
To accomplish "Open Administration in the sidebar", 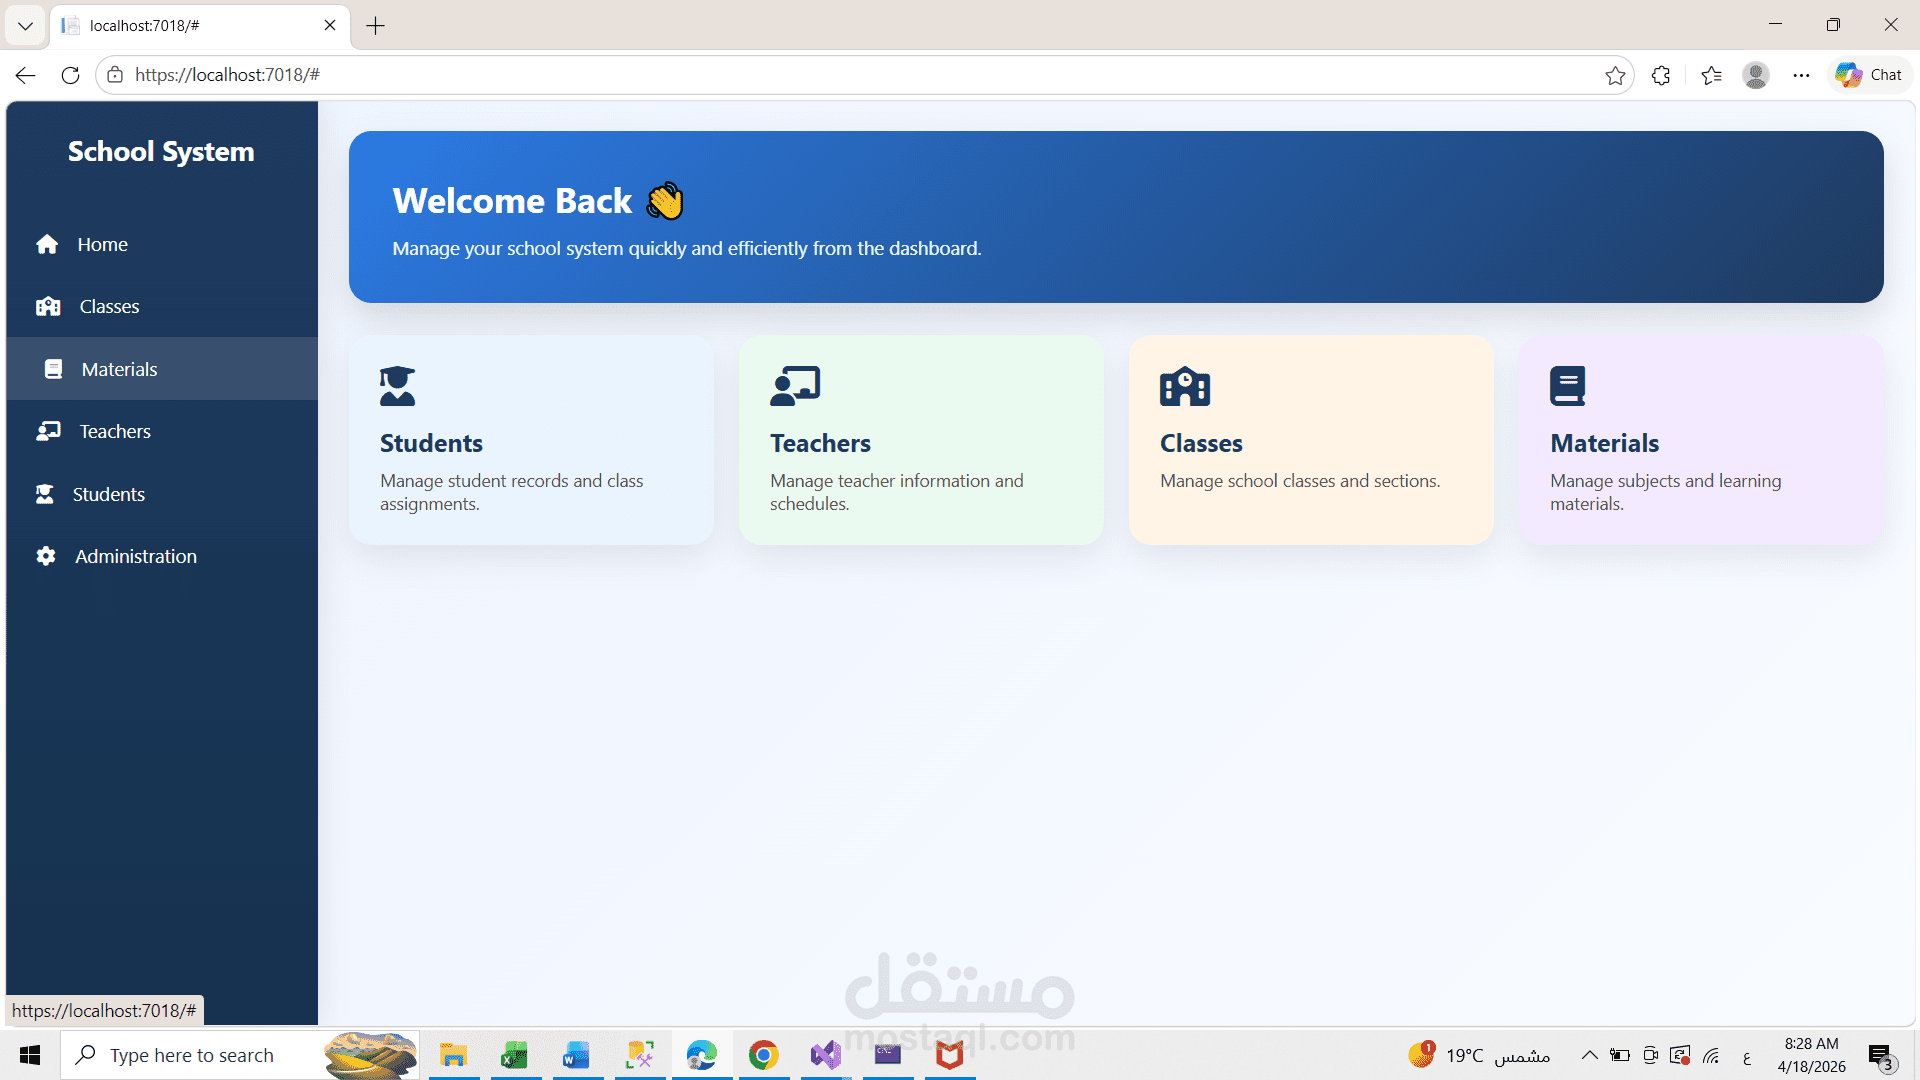I will [162, 556].
